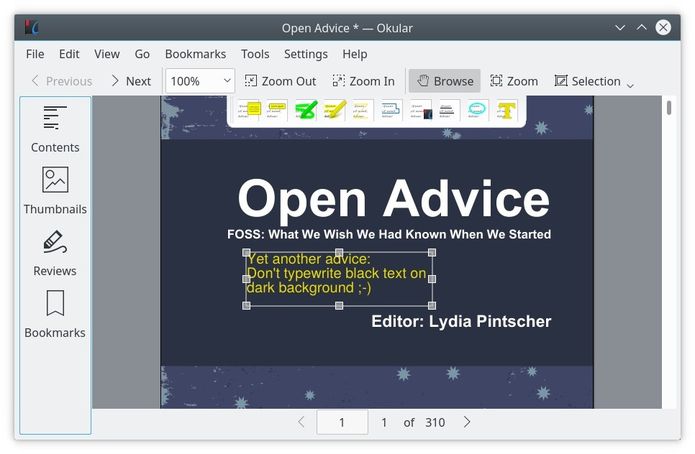
Task: Select the Inline Note annotation tool
Action: click(276, 110)
